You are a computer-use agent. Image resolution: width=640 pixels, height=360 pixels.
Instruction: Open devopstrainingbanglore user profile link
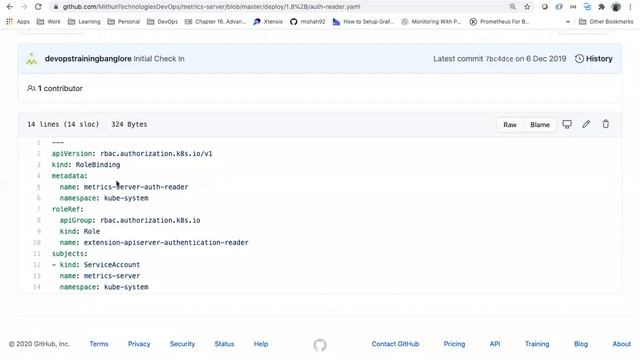88,59
